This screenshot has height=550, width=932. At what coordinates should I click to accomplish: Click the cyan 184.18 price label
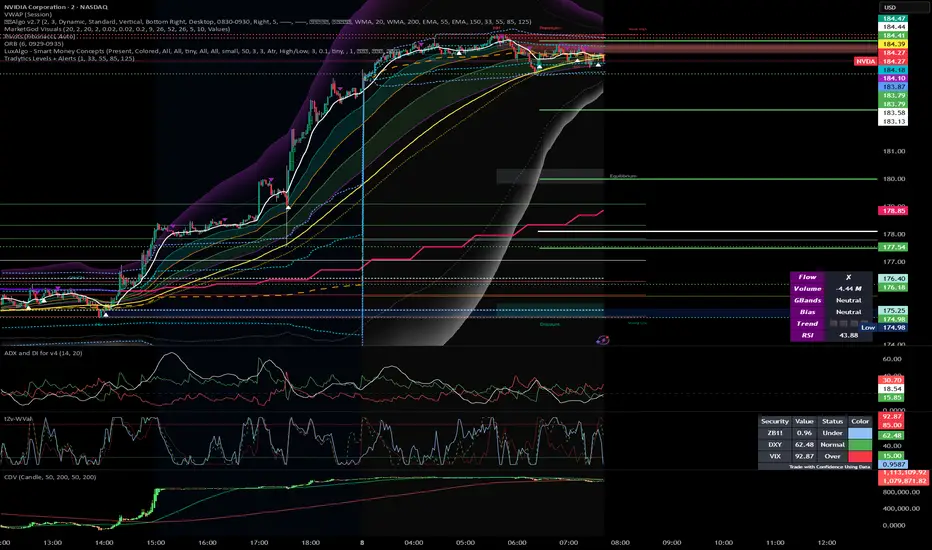(x=893, y=70)
